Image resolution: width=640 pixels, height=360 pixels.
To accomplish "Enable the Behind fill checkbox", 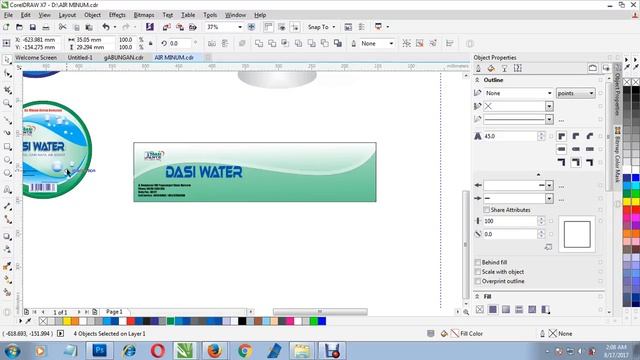I will (478, 262).
